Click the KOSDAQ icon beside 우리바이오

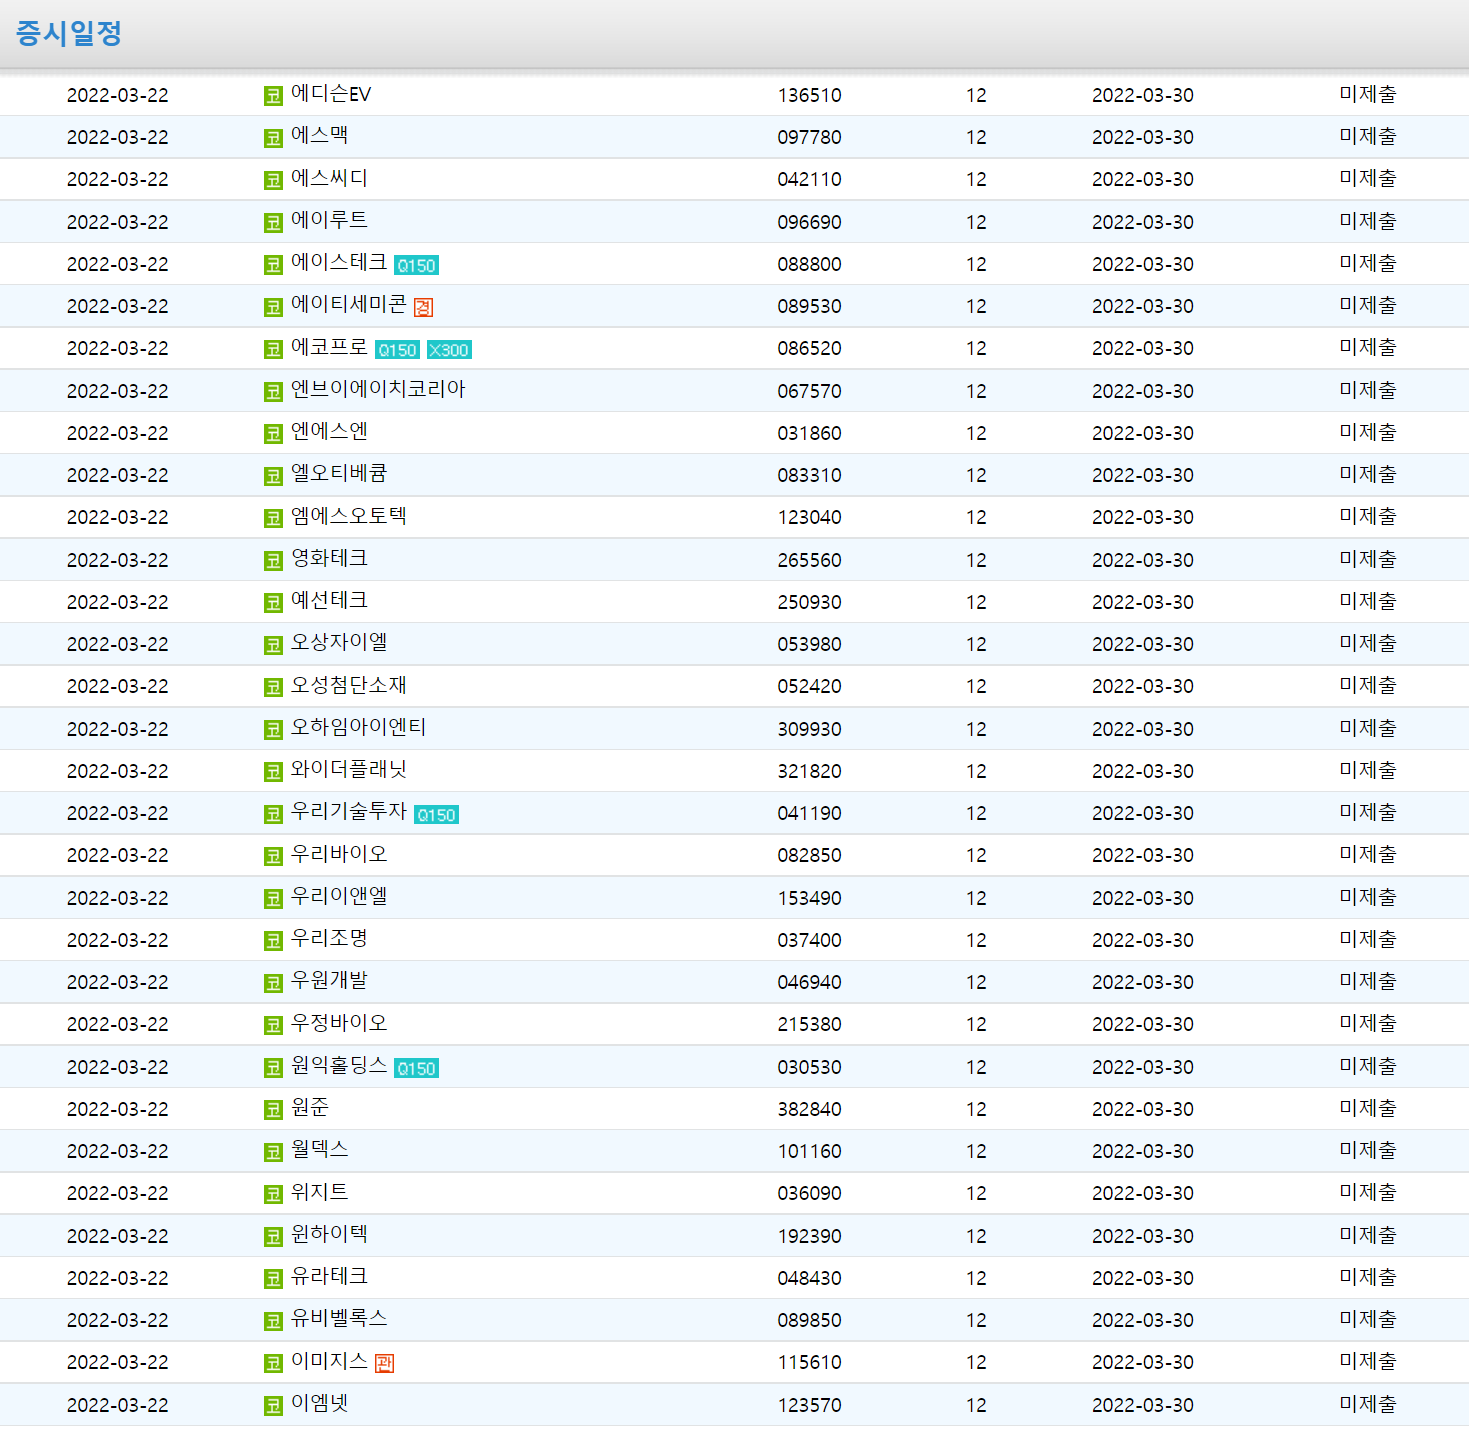pyautogui.click(x=273, y=856)
